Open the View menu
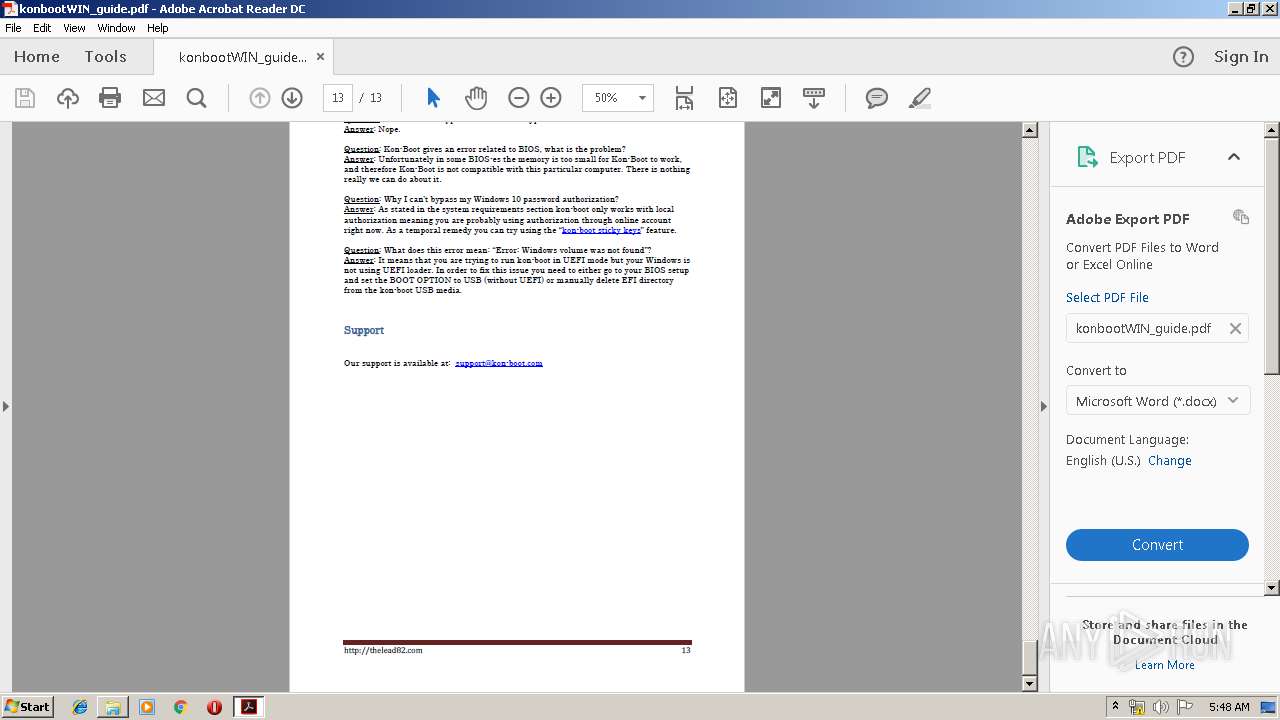The height and width of the screenshot is (720, 1280). 74,28
